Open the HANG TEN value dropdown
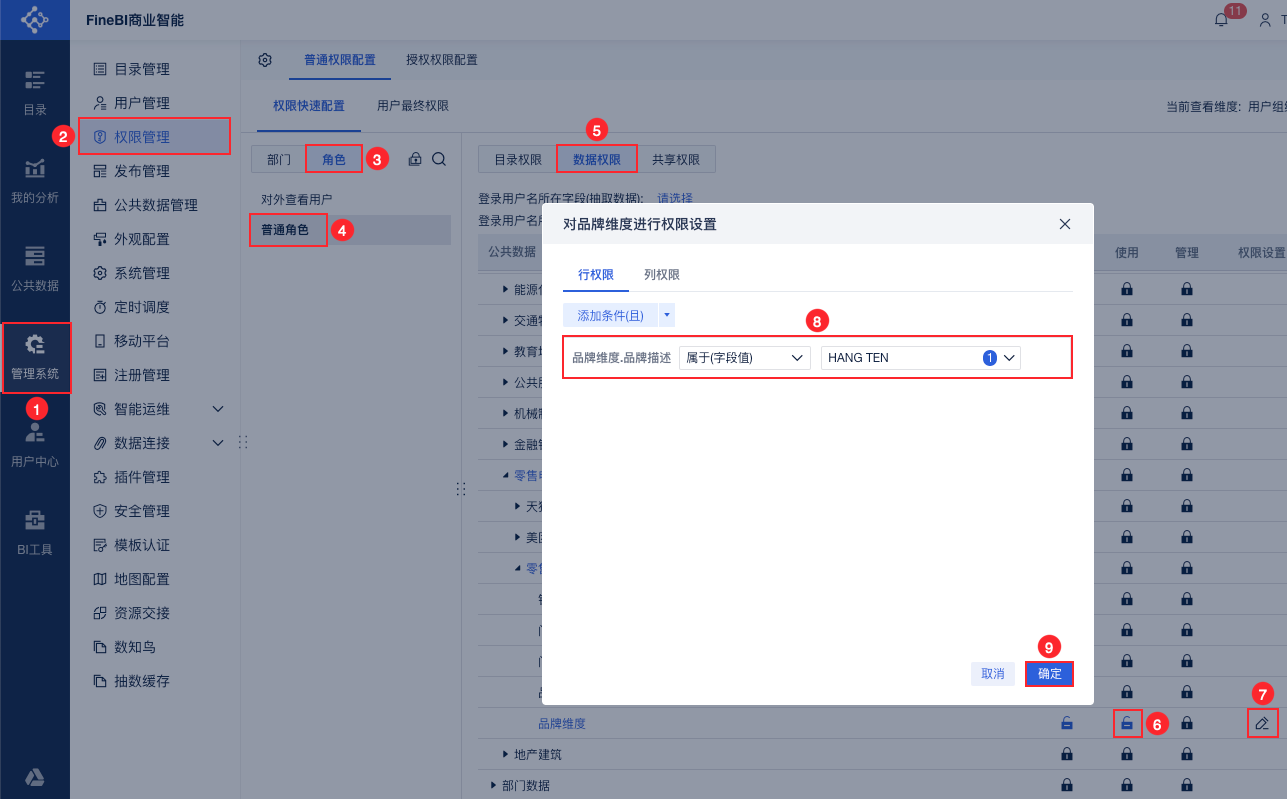1287x799 pixels. [x=921, y=358]
